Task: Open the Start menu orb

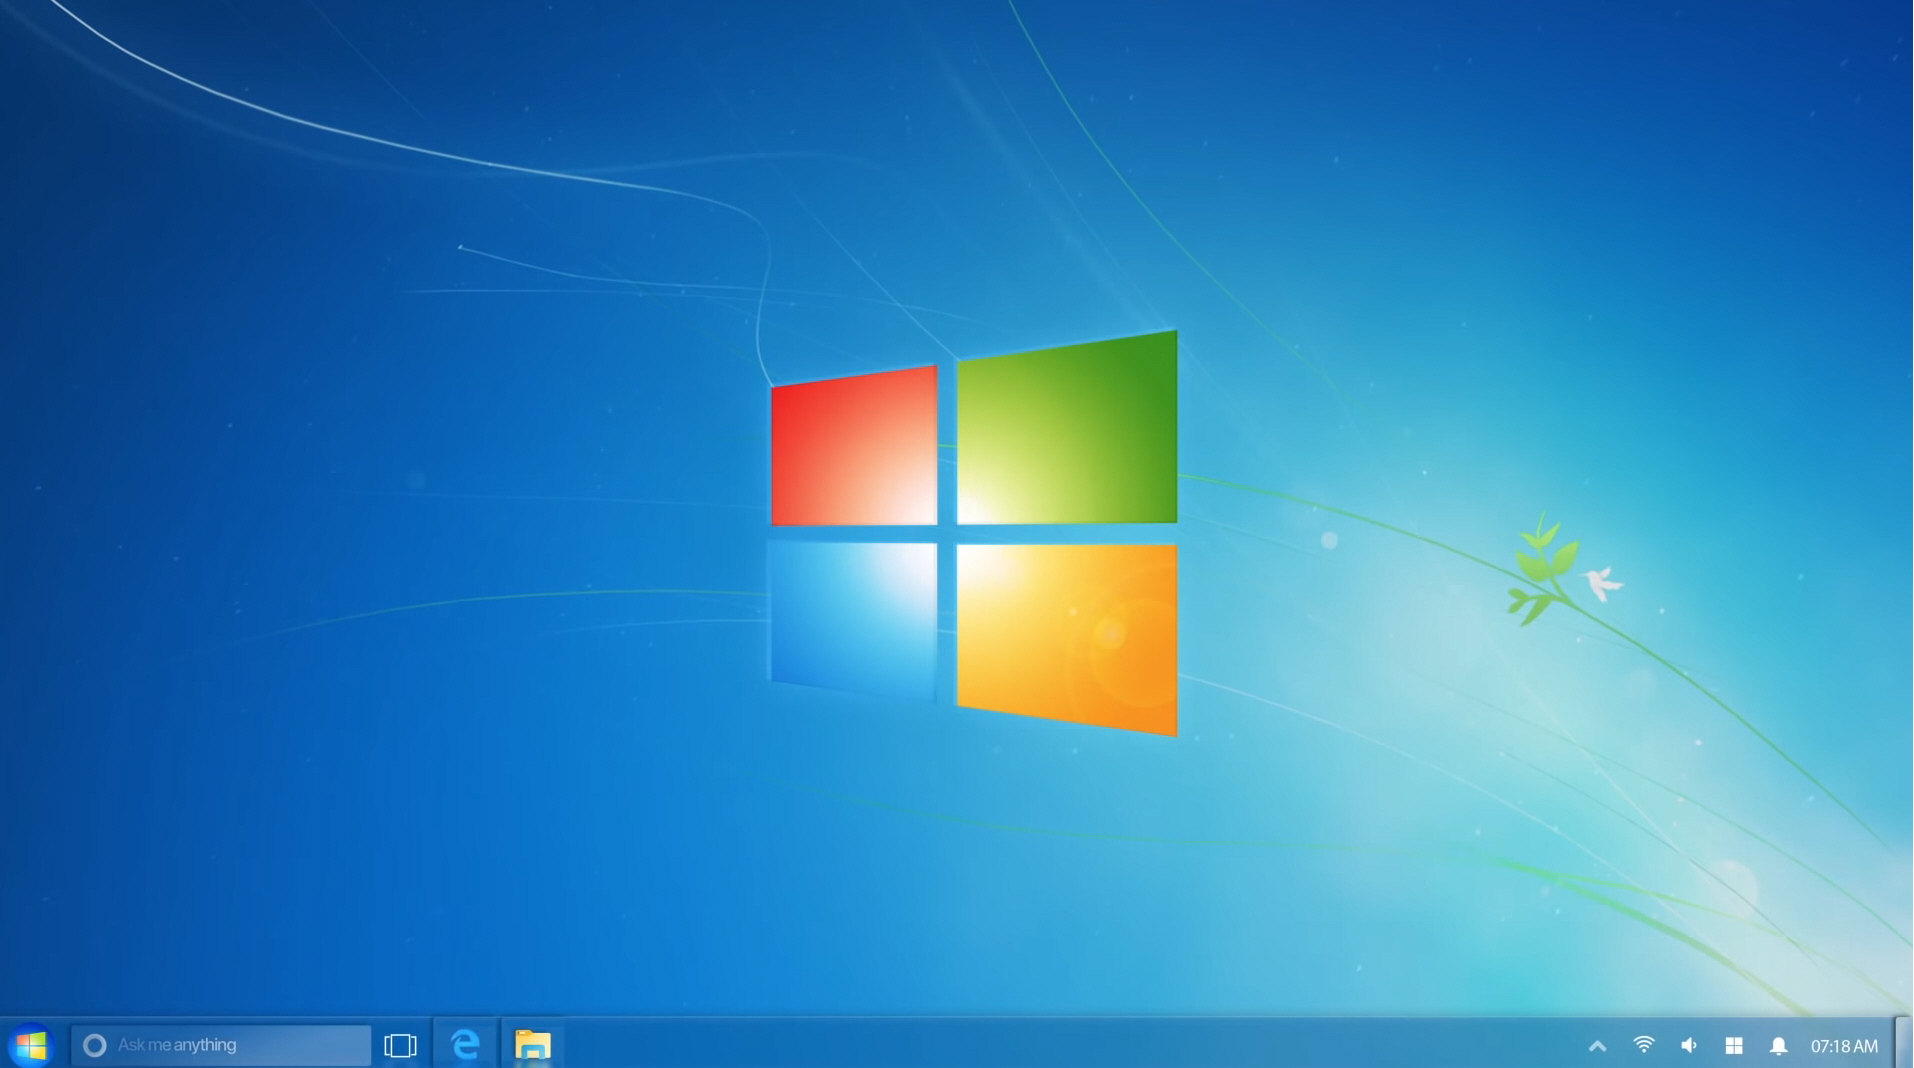Action: coord(31,1045)
